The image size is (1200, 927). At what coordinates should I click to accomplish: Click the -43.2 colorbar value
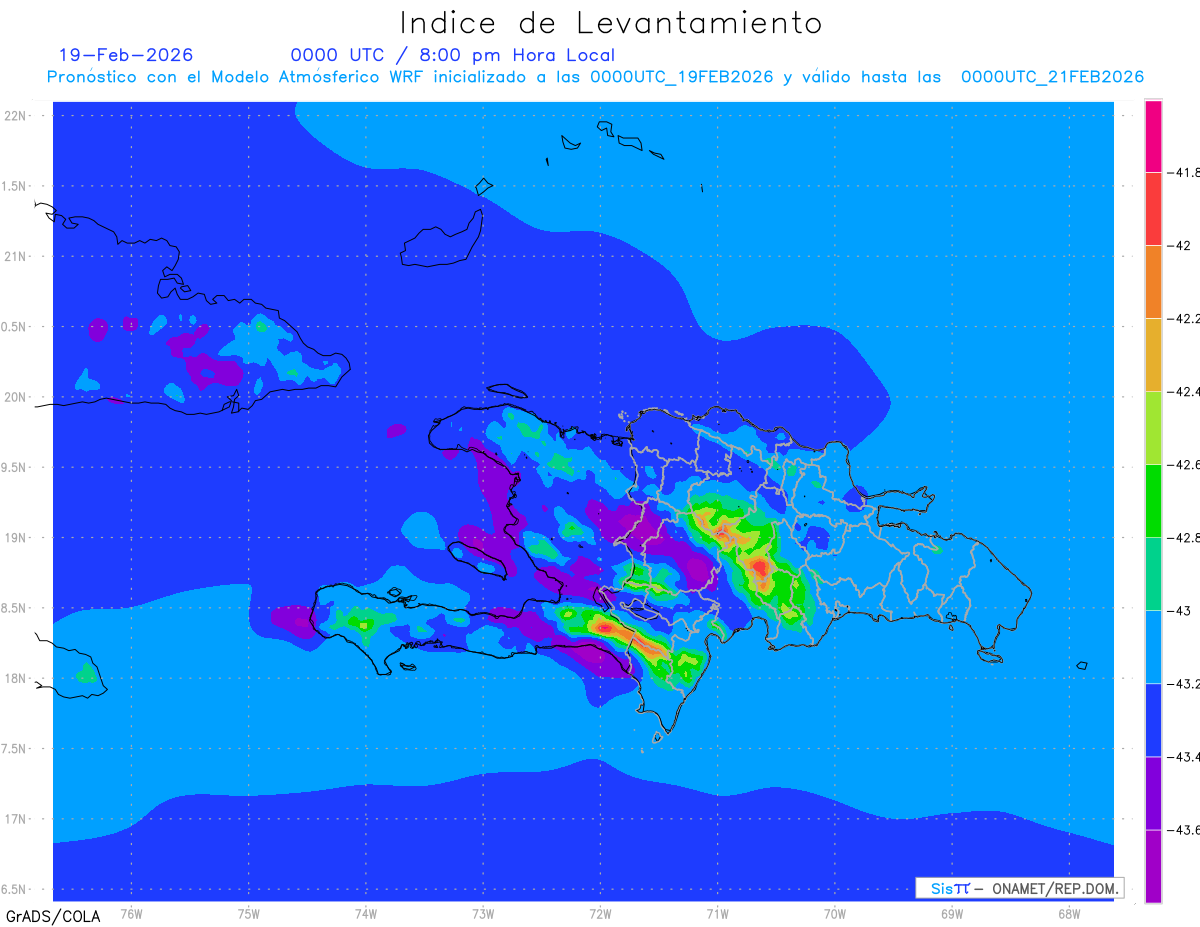tap(1184, 684)
